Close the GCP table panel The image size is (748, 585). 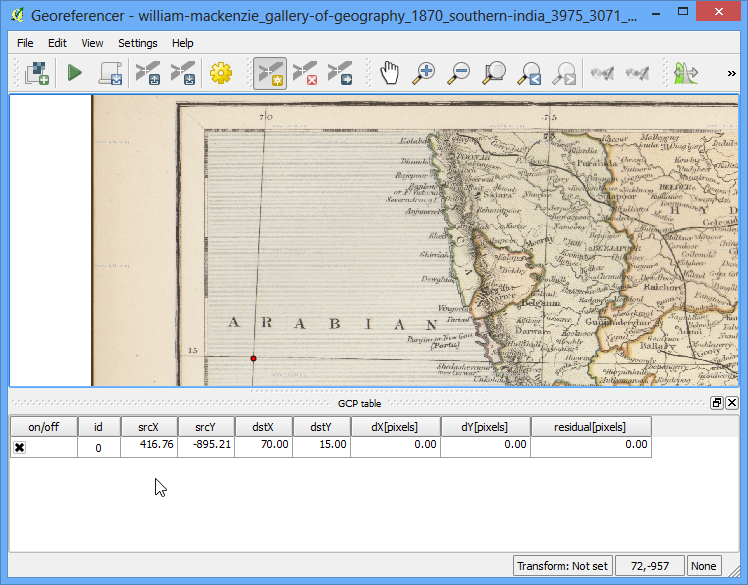coord(732,403)
